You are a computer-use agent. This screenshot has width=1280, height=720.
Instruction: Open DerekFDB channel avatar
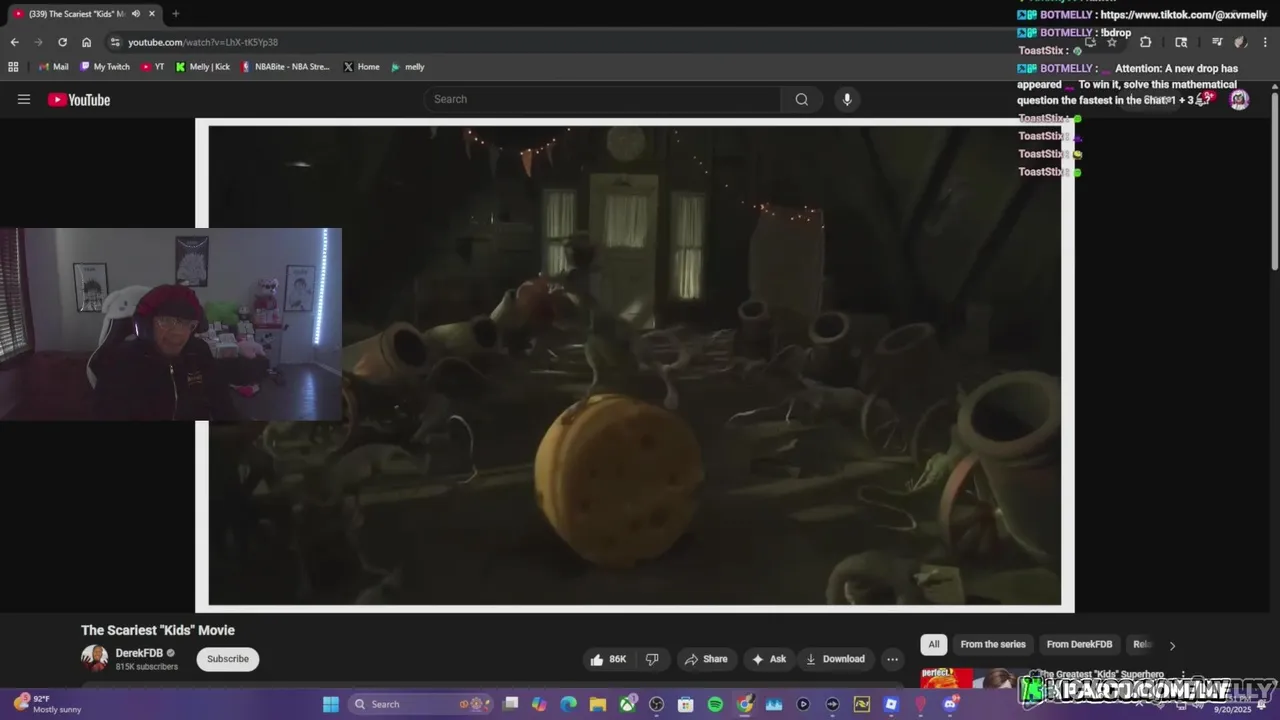click(94, 658)
